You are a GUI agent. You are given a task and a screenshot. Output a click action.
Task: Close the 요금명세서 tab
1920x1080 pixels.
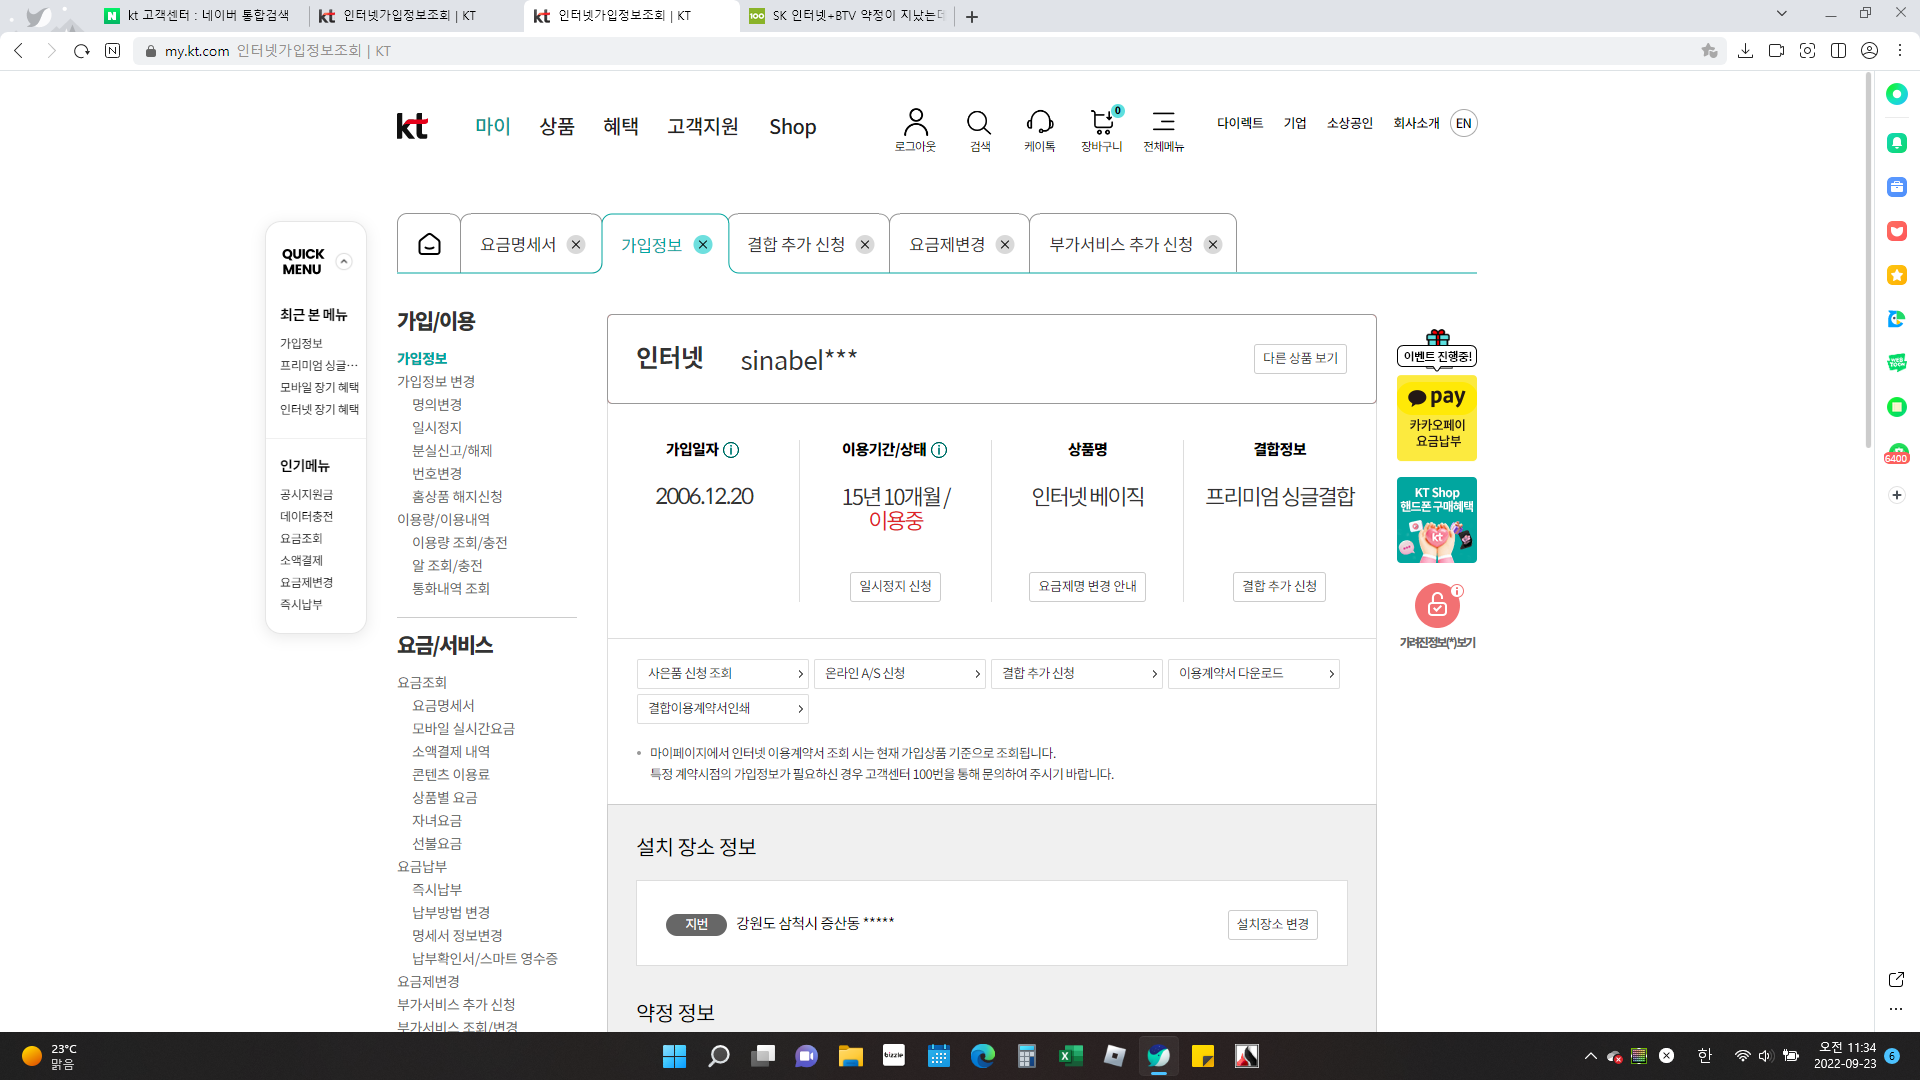(576, 245)
